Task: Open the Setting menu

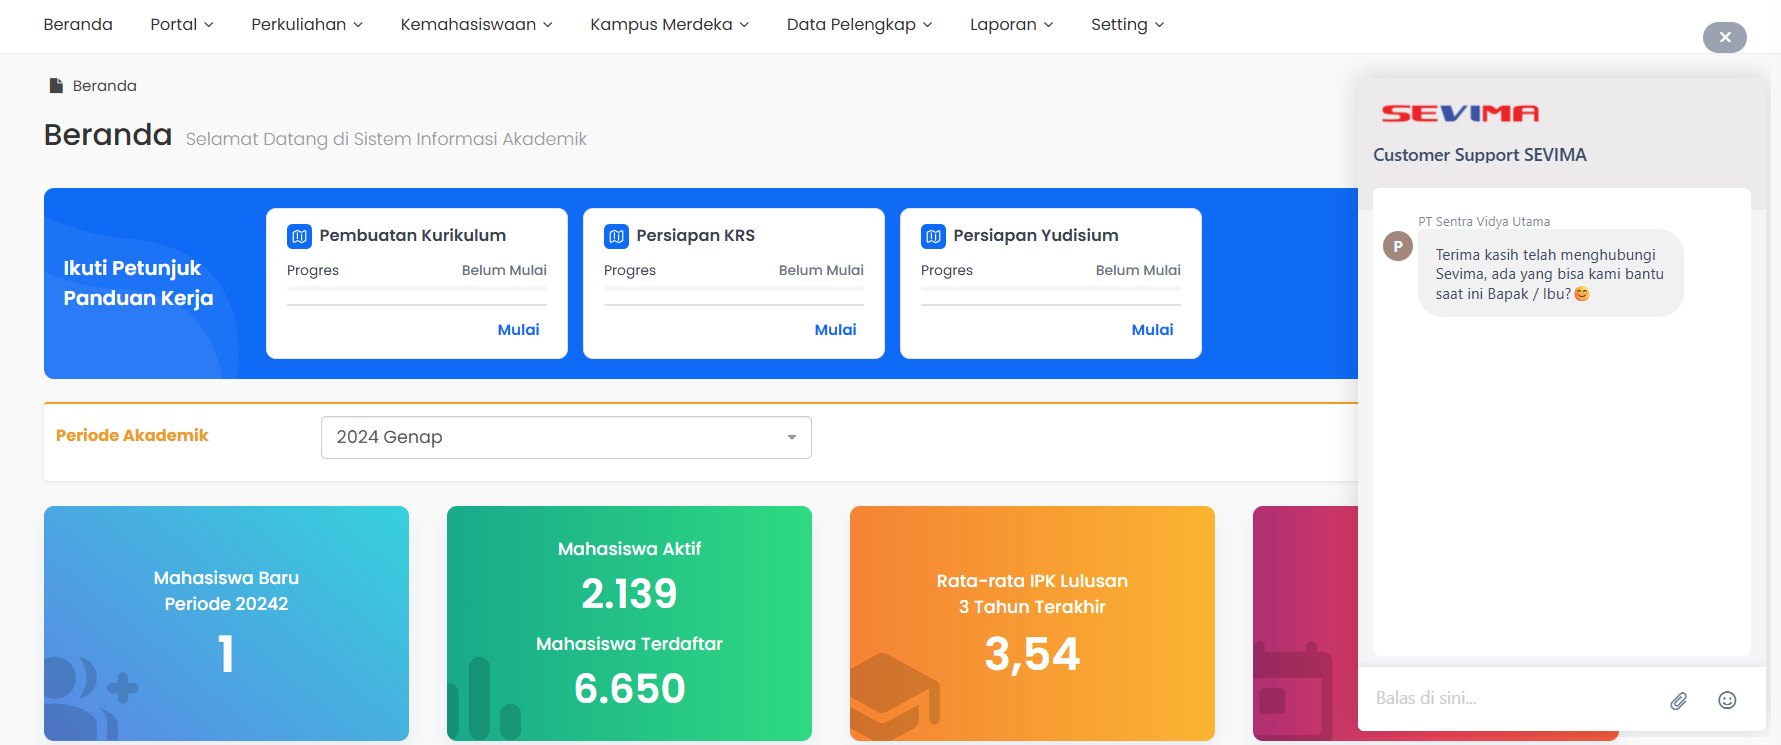Action: (x=1126, y=24)
